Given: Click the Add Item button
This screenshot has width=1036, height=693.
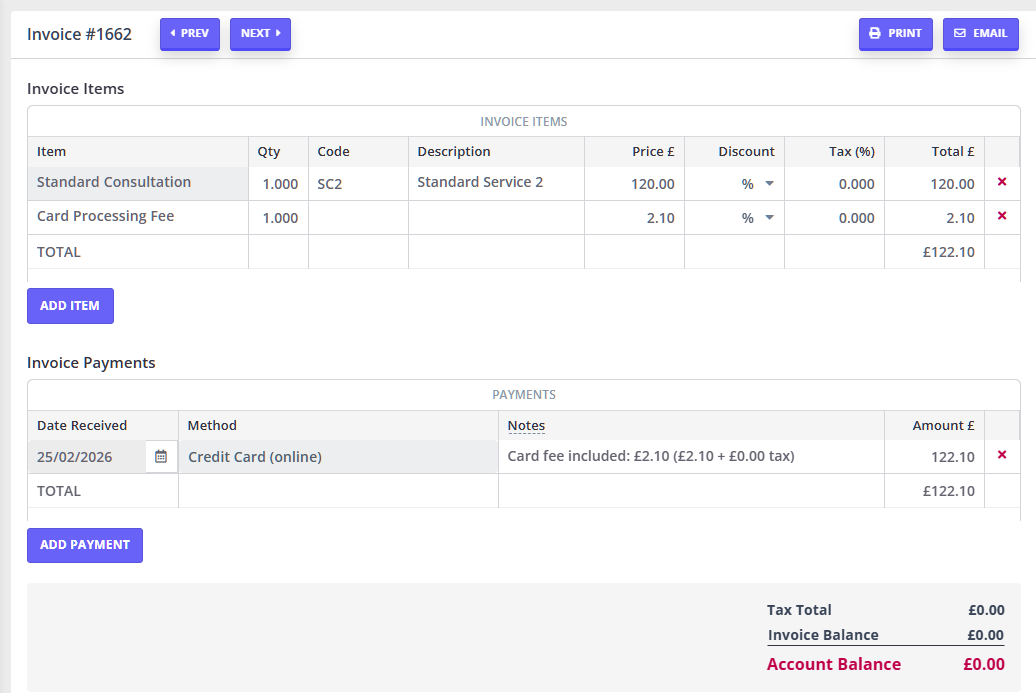Looking at the screenshot, I should pos(70,306).
